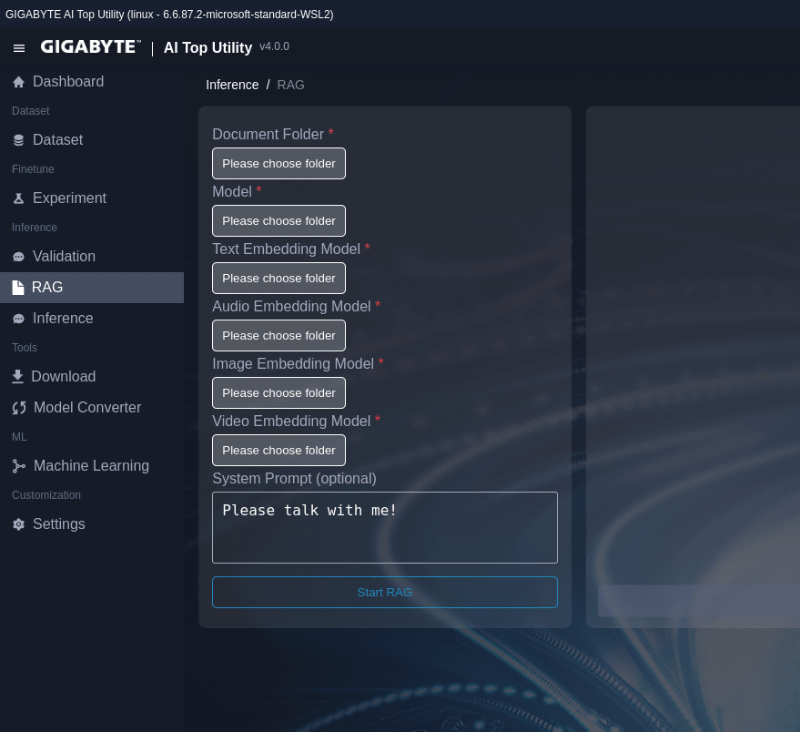Choose folder for Video Embedding Model
The height and width of the screenshot is (732, 800).
point(279,450)
